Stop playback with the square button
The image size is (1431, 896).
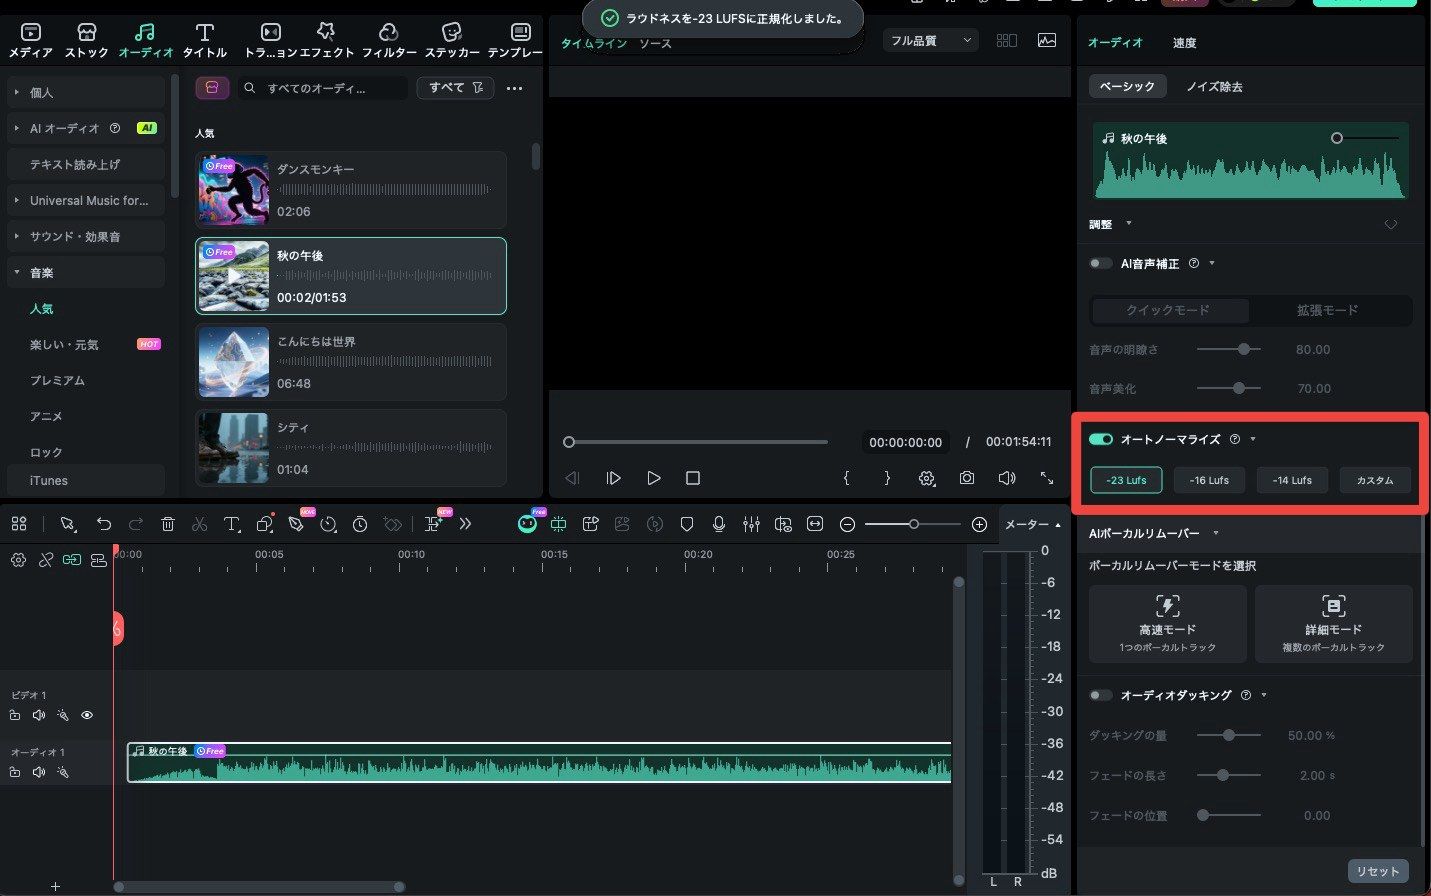(693, 478)
